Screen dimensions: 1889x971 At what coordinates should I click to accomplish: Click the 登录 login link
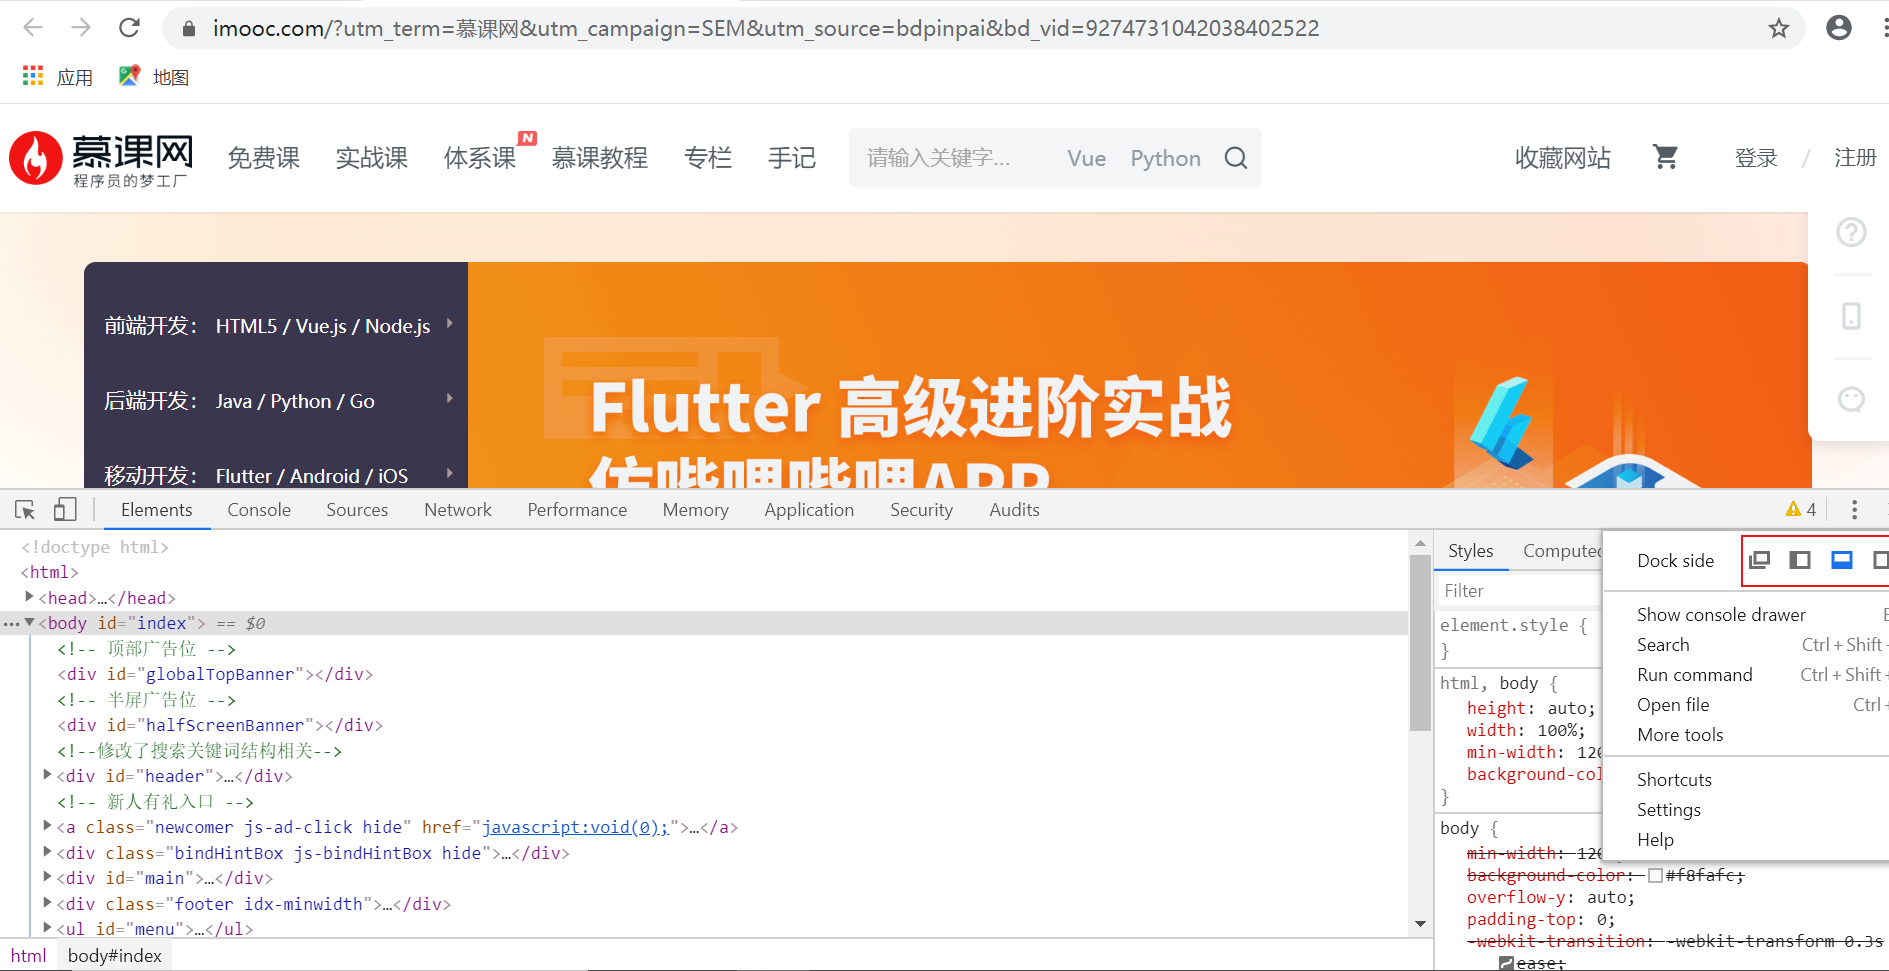pyautogui.click(x=1756, y=158)
